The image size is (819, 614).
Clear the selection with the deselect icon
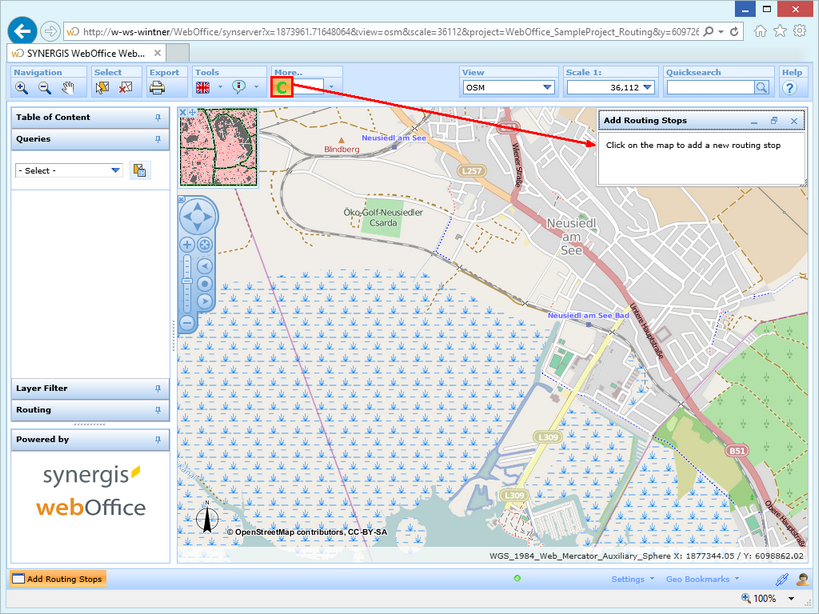(125, 88)
